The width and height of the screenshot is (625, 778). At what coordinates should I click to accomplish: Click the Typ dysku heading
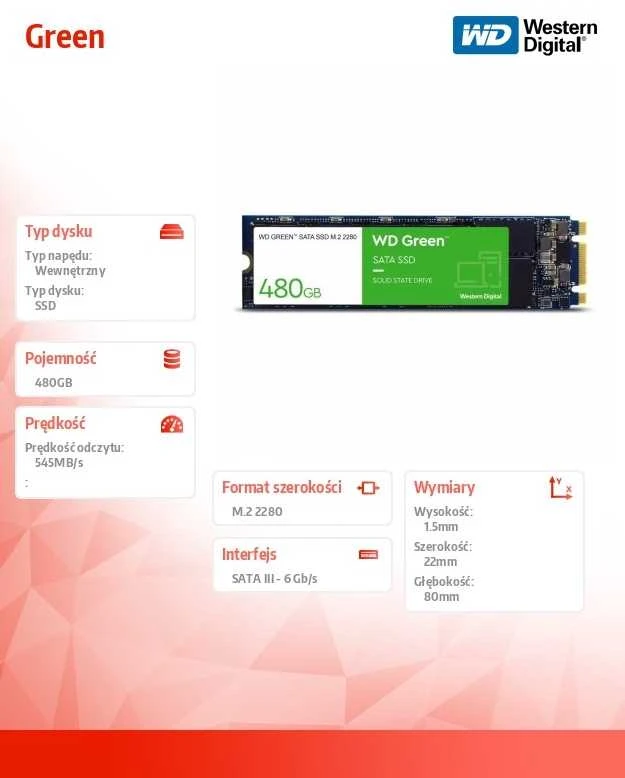pyautogui.click(x=59, y=231)
